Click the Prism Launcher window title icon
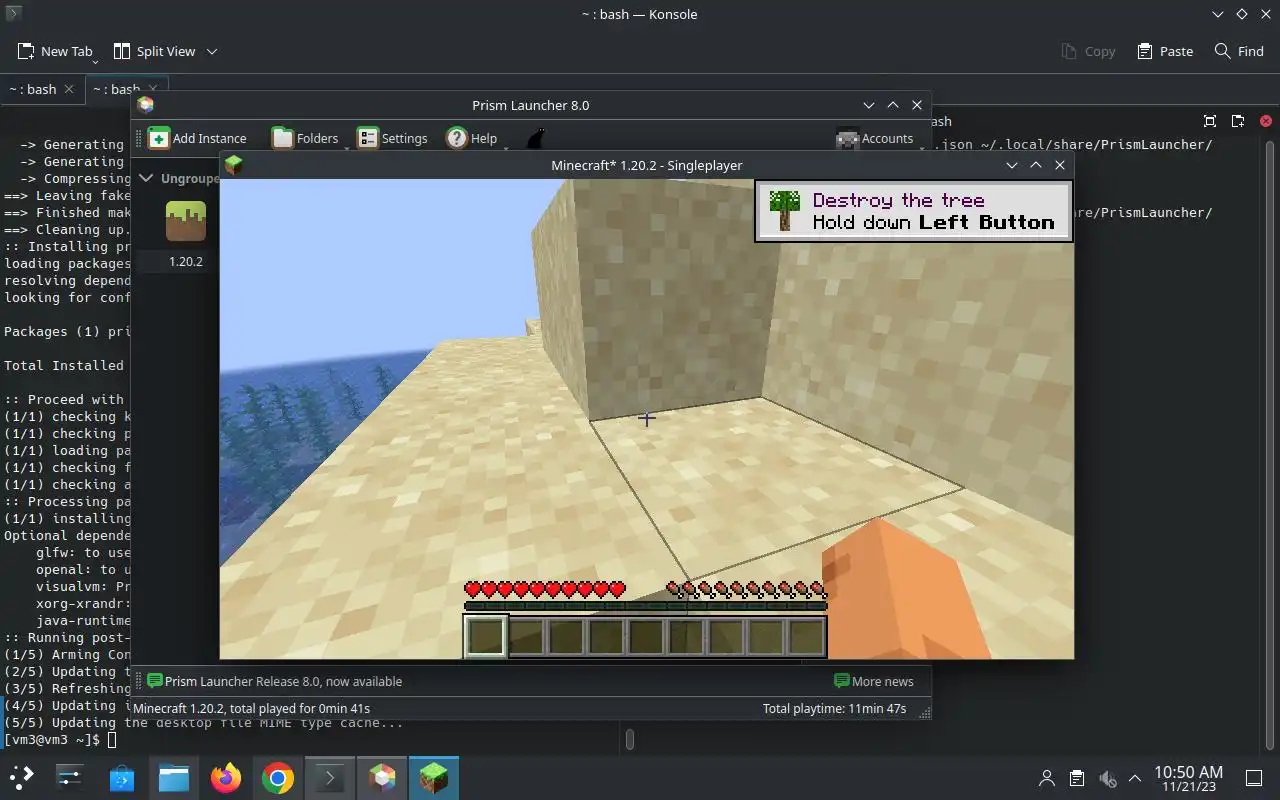 click(146, 105)
